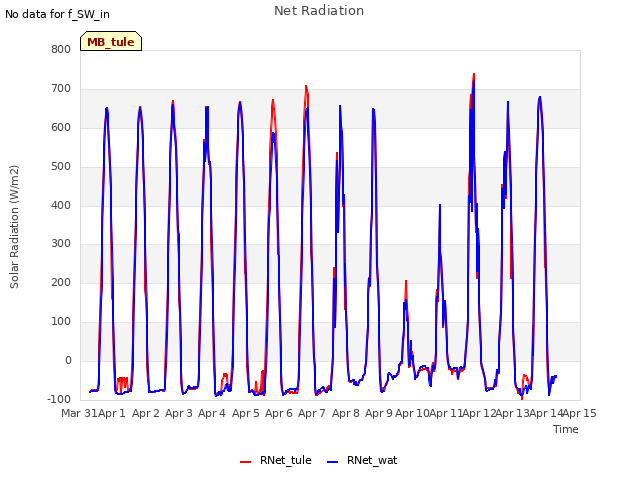This screenshot has height=480, width=640.
Task: Click the Apr 7 red peak near 710
Action: [x=306, y=87]
